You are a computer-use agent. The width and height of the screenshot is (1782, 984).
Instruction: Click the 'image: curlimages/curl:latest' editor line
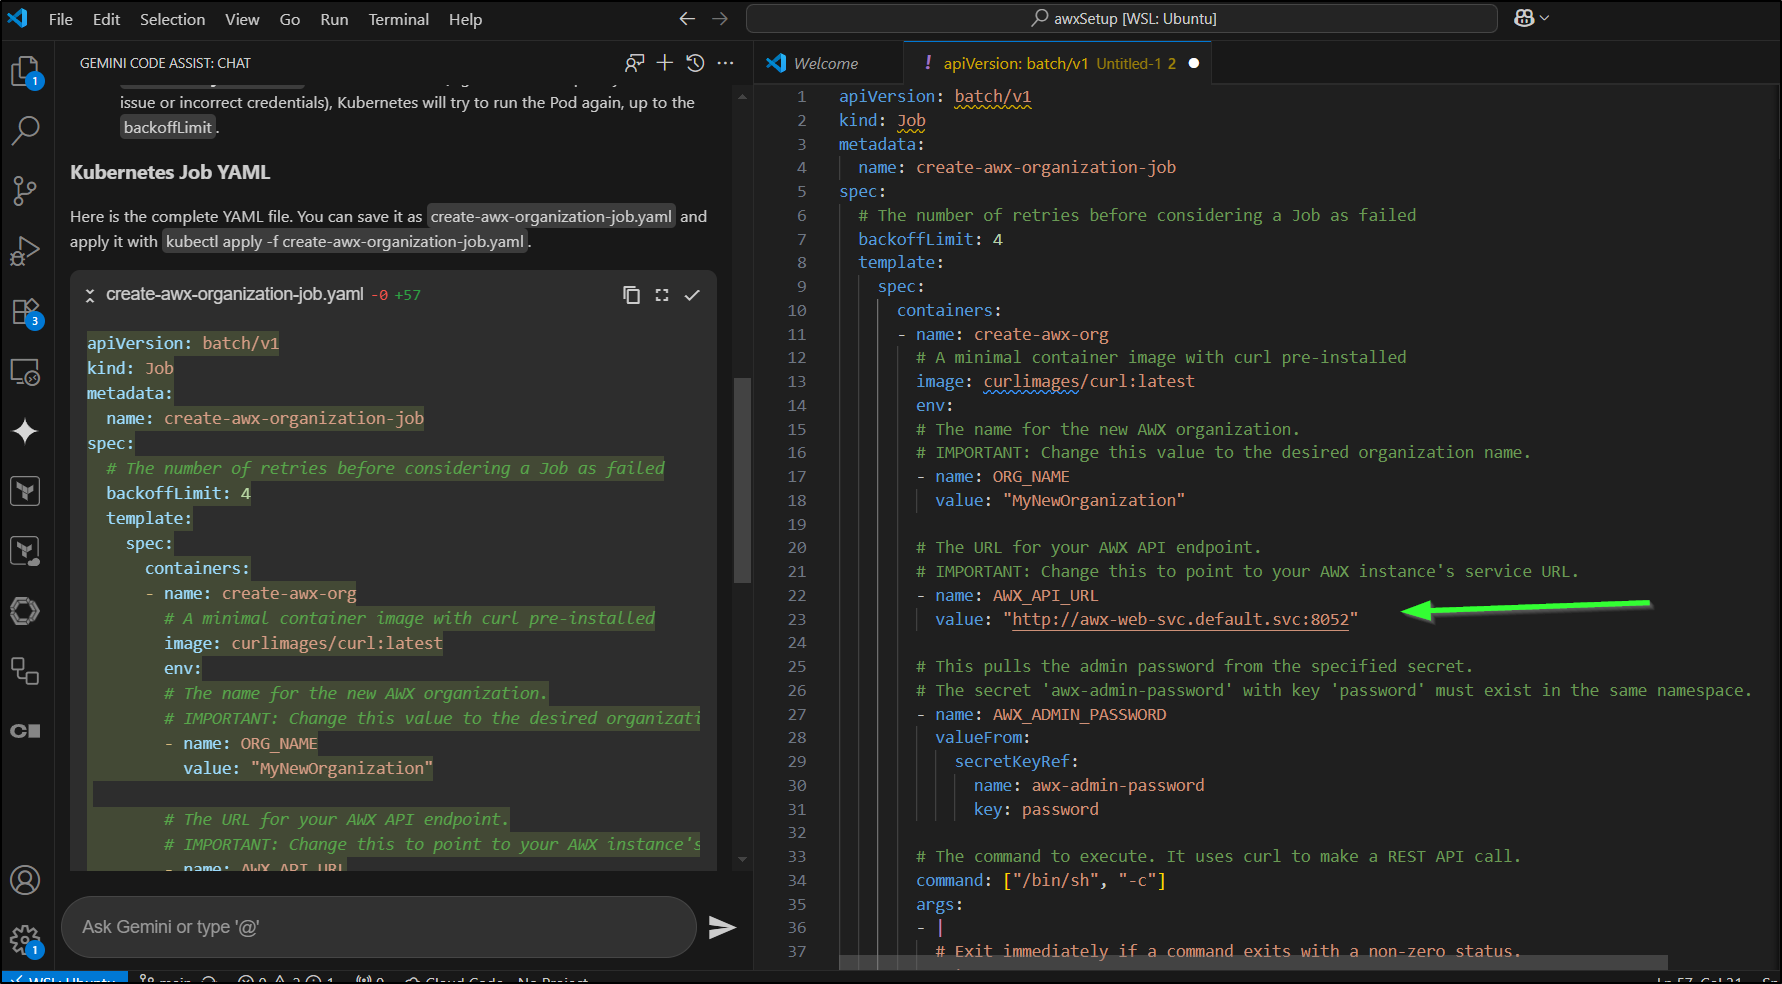[1055, 381]
